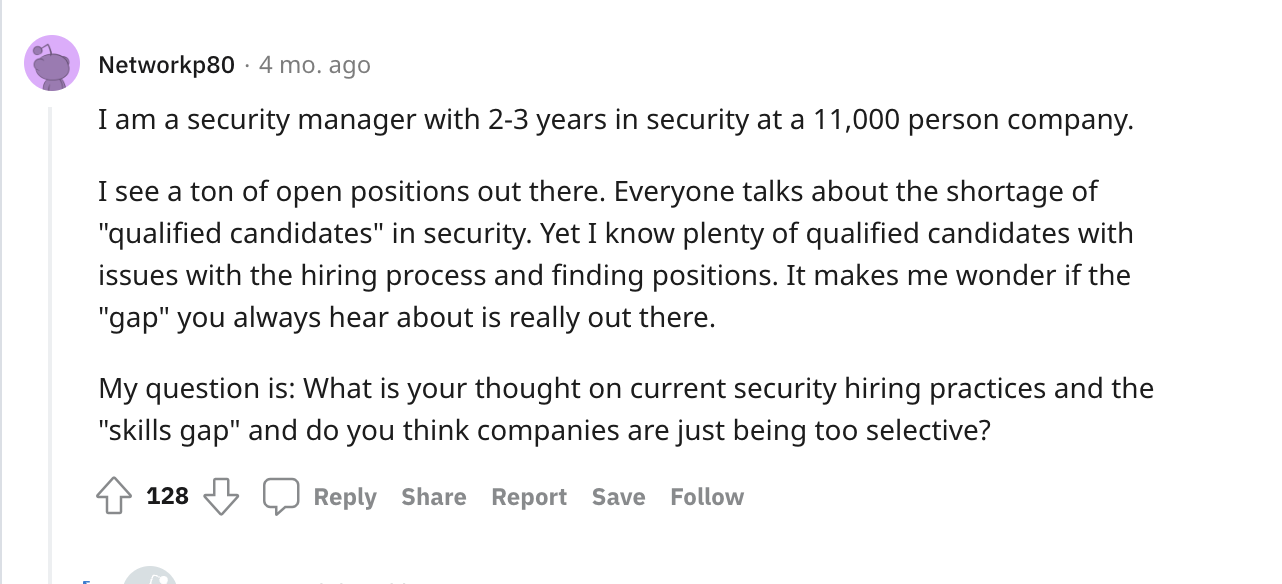Open the partially visible avatar below the comment
Screen dimensions: 1282x584
coord(150,575)
